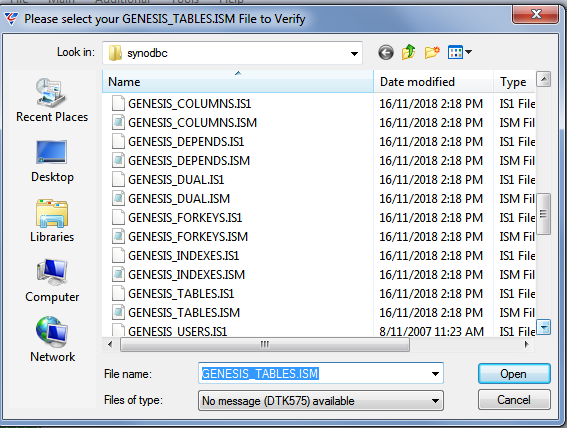Click the GENESIS_INDEXES.ISM file icon
Viewport: 567px width, 428px height.
pos(118,274)
